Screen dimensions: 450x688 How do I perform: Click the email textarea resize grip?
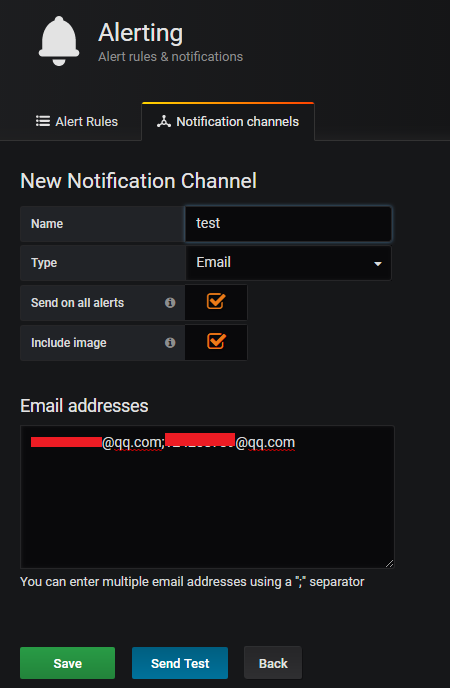[x=389, y=564]
